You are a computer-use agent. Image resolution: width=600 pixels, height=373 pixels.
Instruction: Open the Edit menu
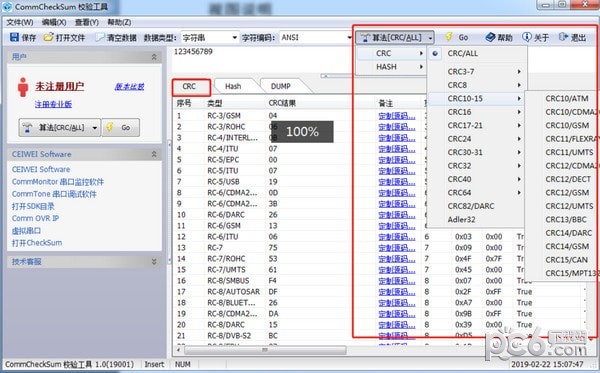click(x=54, y=22)
